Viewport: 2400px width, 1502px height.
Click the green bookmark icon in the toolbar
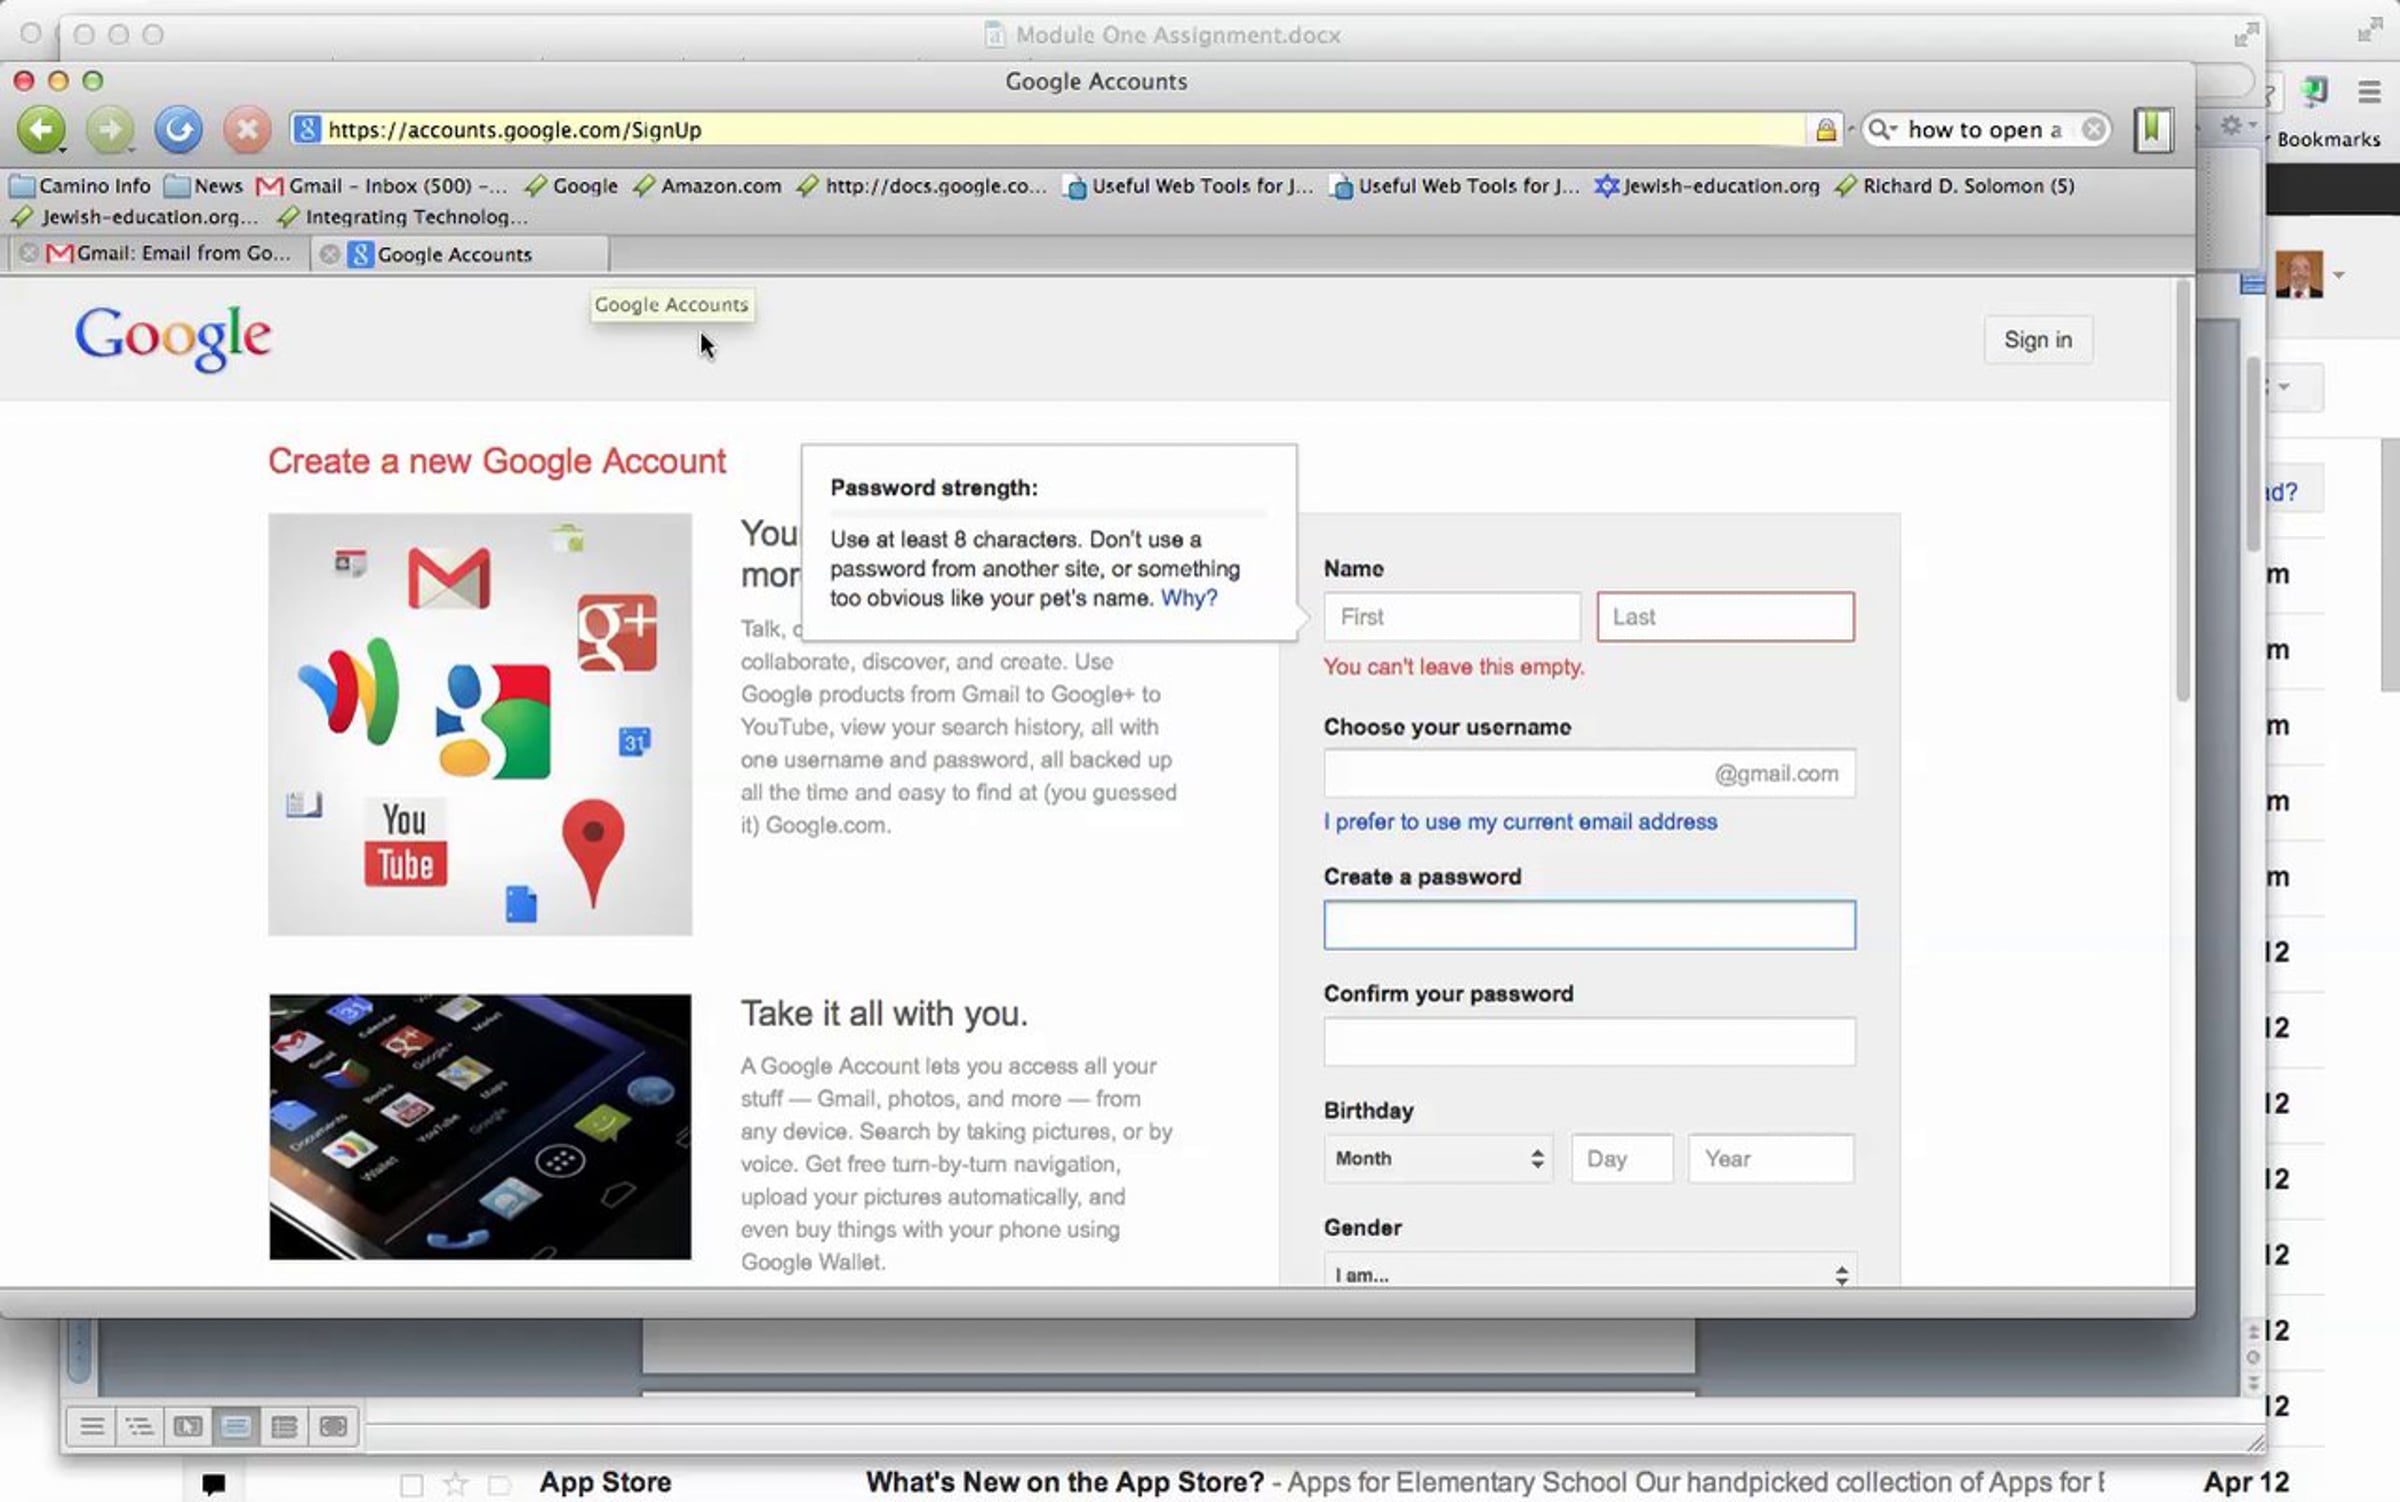(x=2152, y=129)
